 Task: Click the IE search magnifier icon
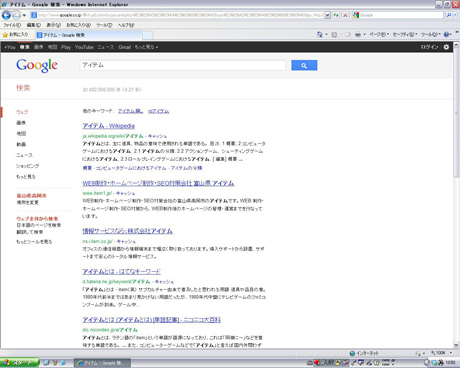tap(449, 15)
